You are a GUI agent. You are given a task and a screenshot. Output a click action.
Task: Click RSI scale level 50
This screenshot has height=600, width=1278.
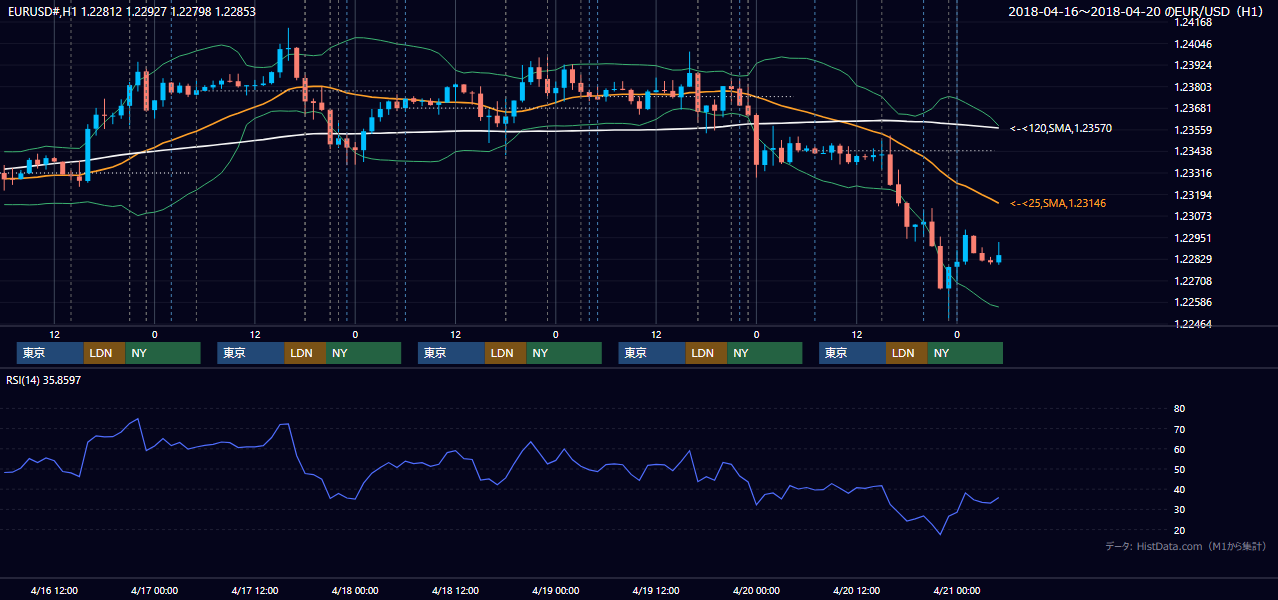point(1180,469)
